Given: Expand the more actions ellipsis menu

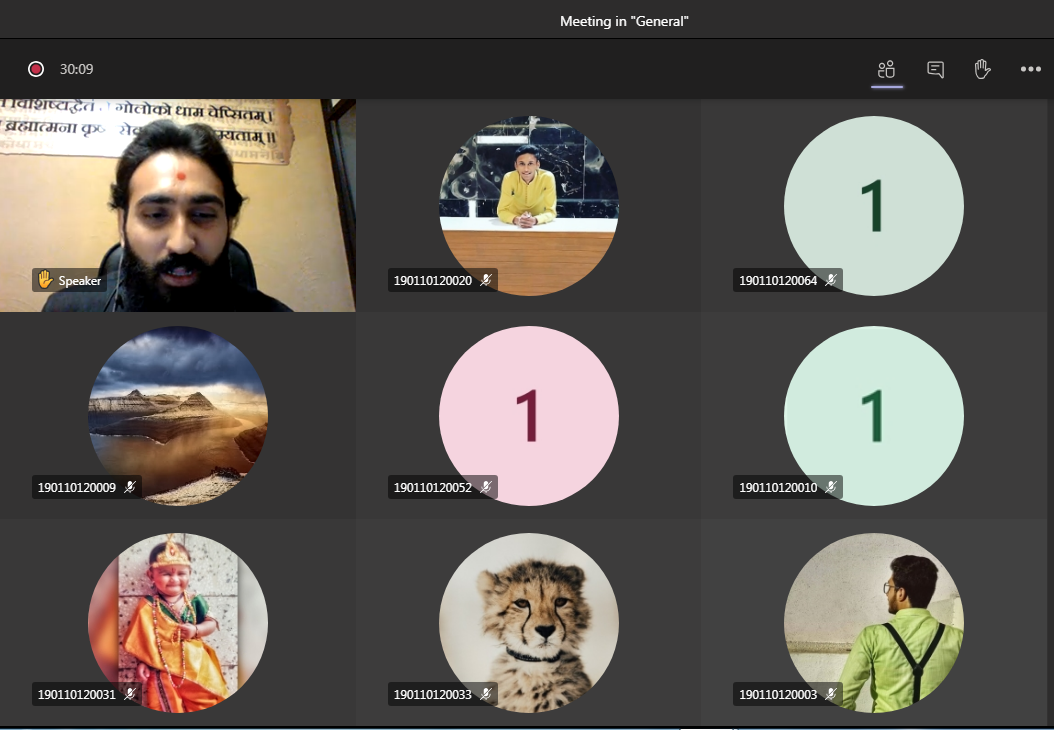Looking at the screenshot, I should 1030,70.
